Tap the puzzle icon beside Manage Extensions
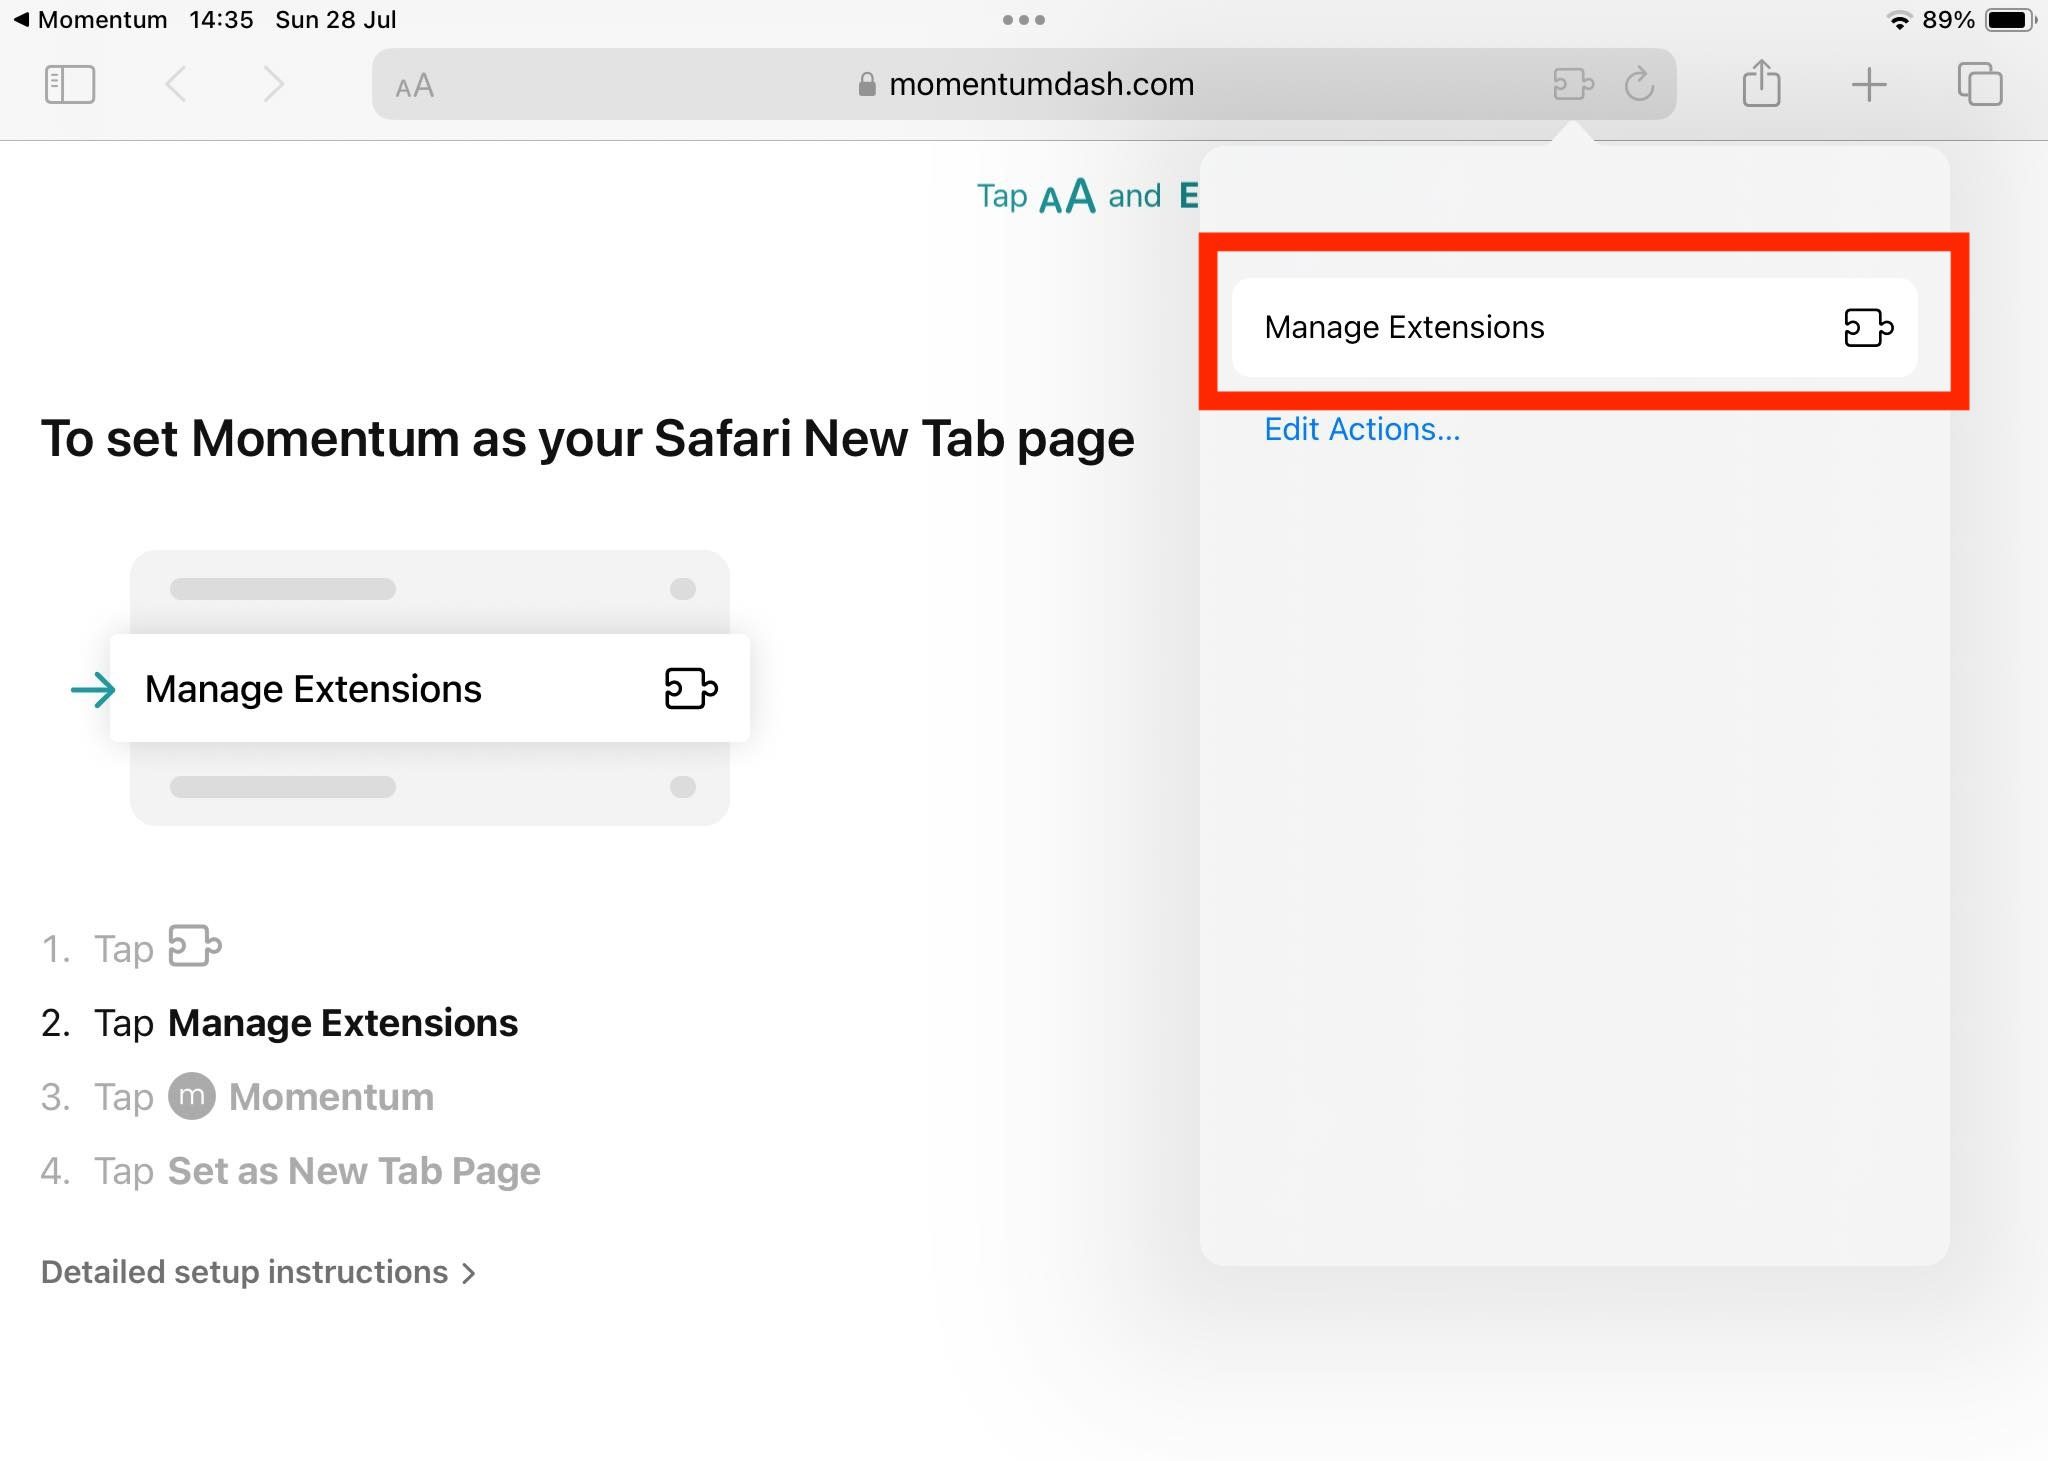The width and height of the screenshot is (2048, 1461). tap(1868, 328)
